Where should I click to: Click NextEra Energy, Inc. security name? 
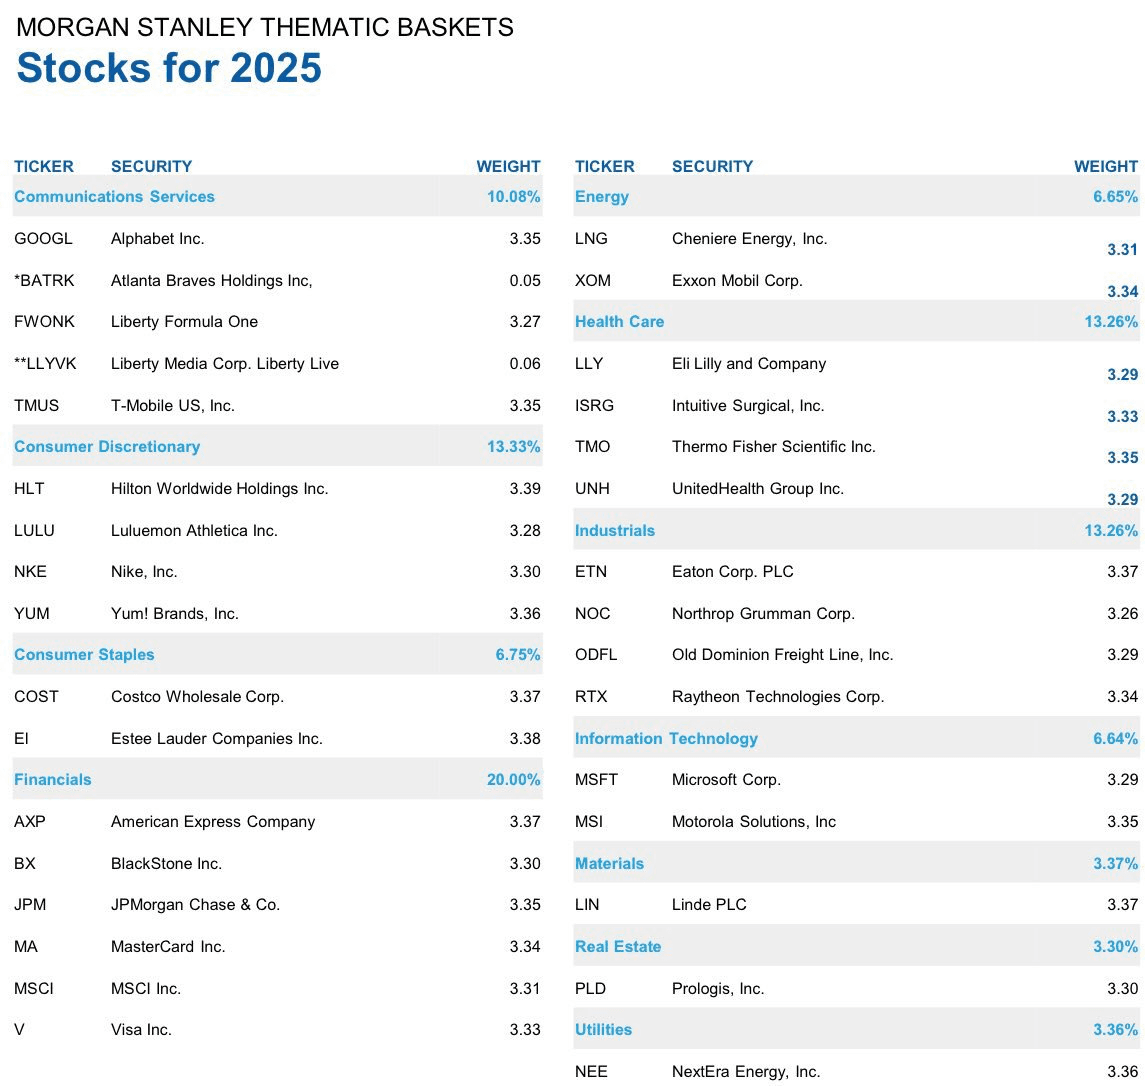tap(746, 1072)
